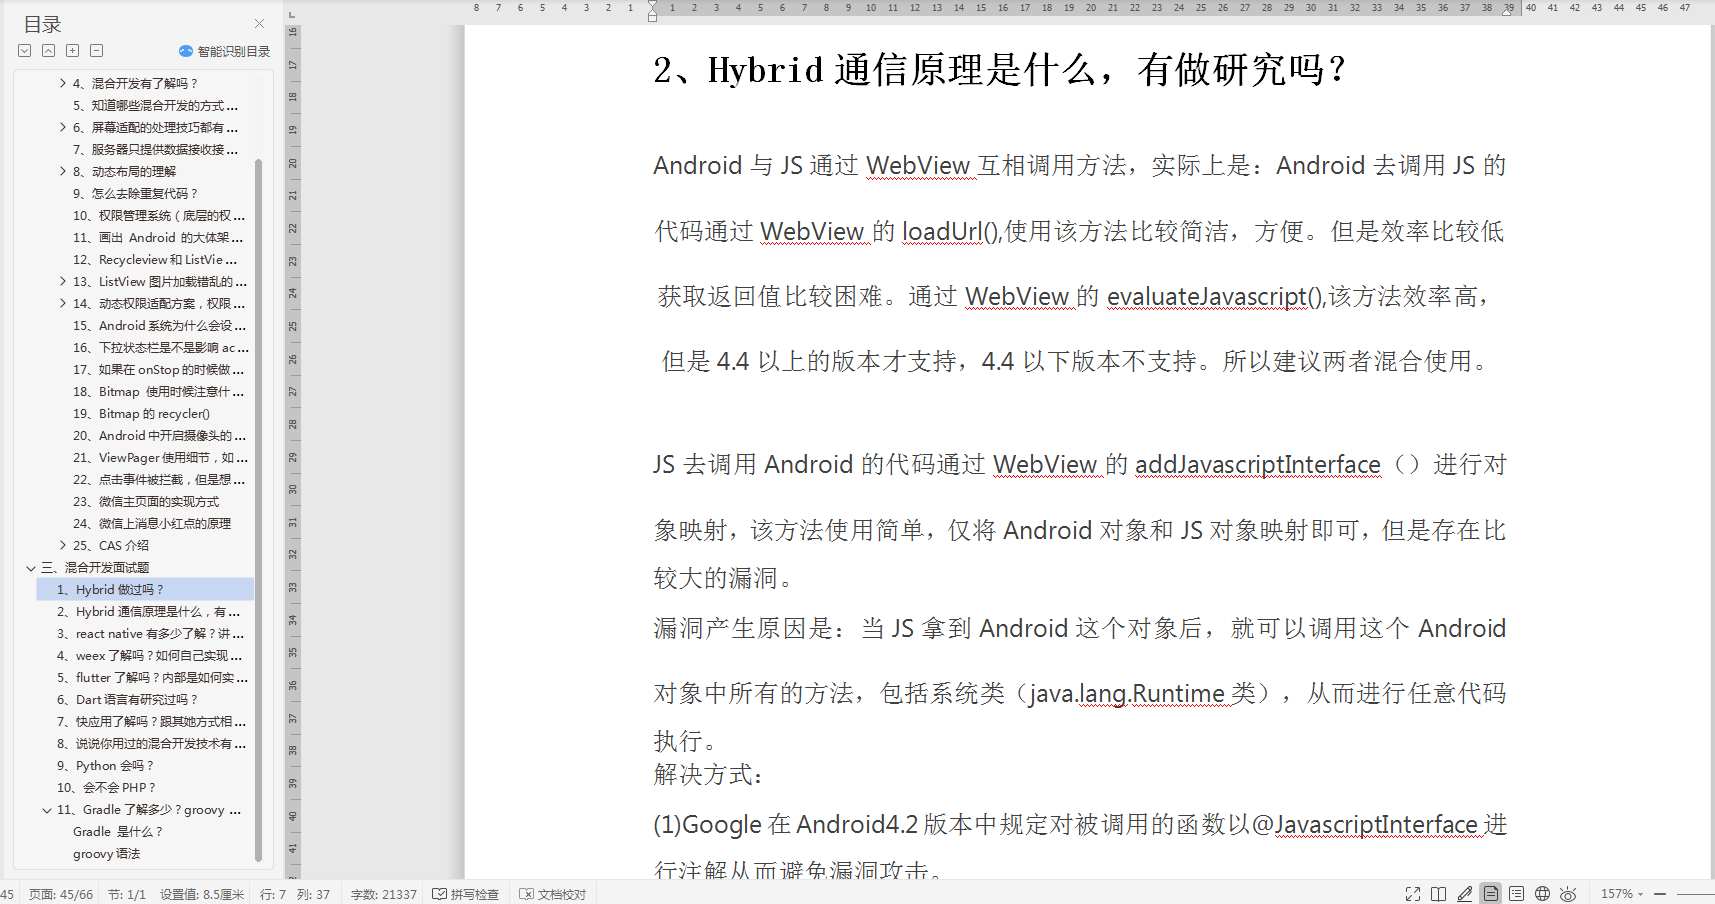The height and width of the screenshot is (904, 1715).
Task: Go to outline entry 21、ViewPager 使用细节
Action: click(160, 458)
